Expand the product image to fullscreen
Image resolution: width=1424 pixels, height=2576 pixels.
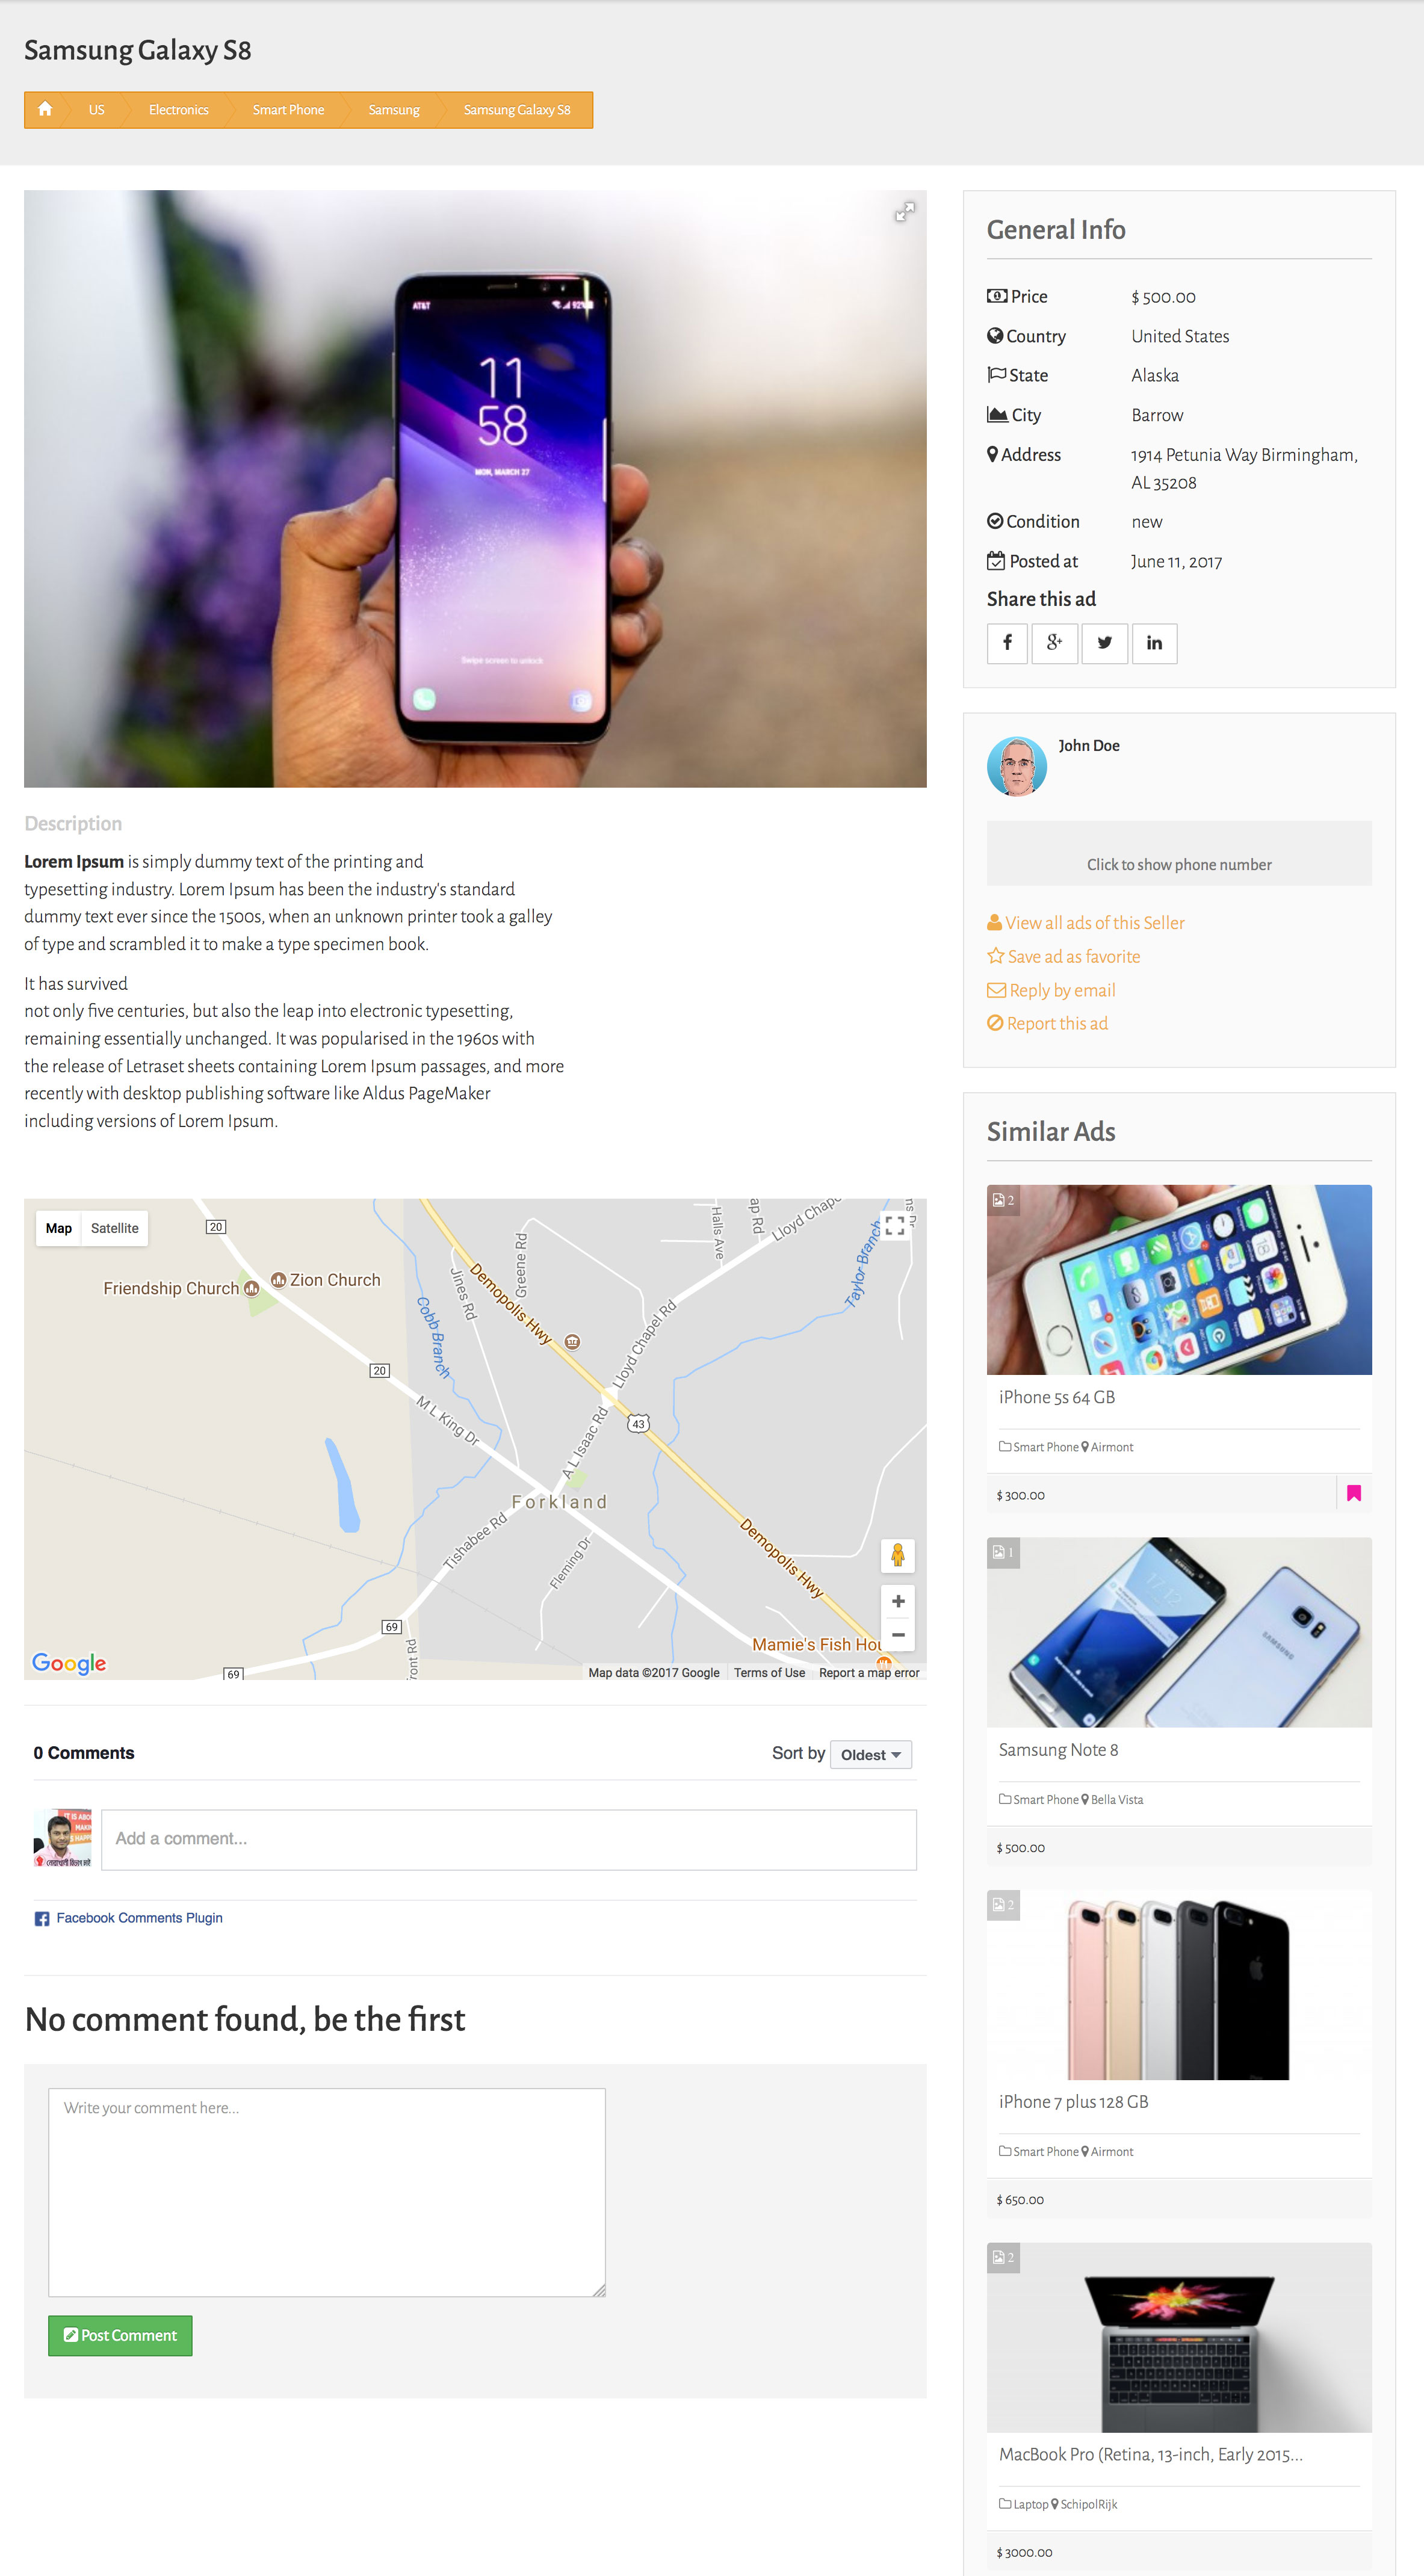coord(904,212)
